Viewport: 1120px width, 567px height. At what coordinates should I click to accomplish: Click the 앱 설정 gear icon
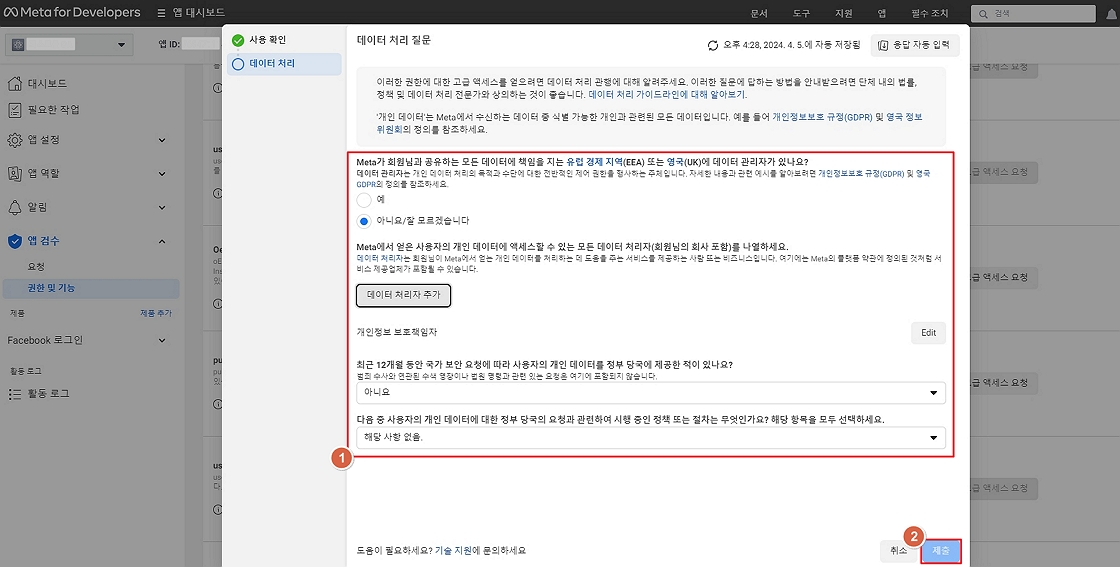pos(14,140)
